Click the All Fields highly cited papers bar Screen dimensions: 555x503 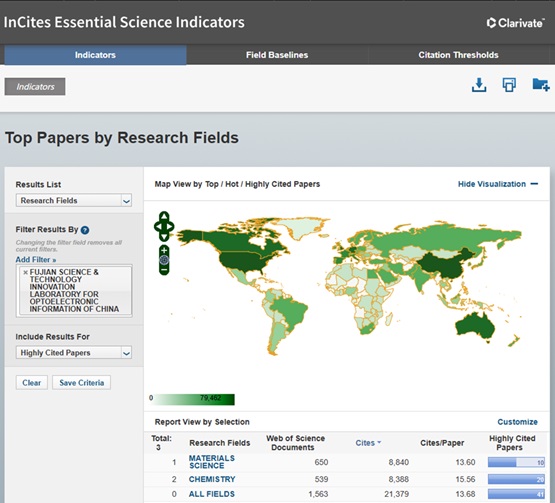516,494
